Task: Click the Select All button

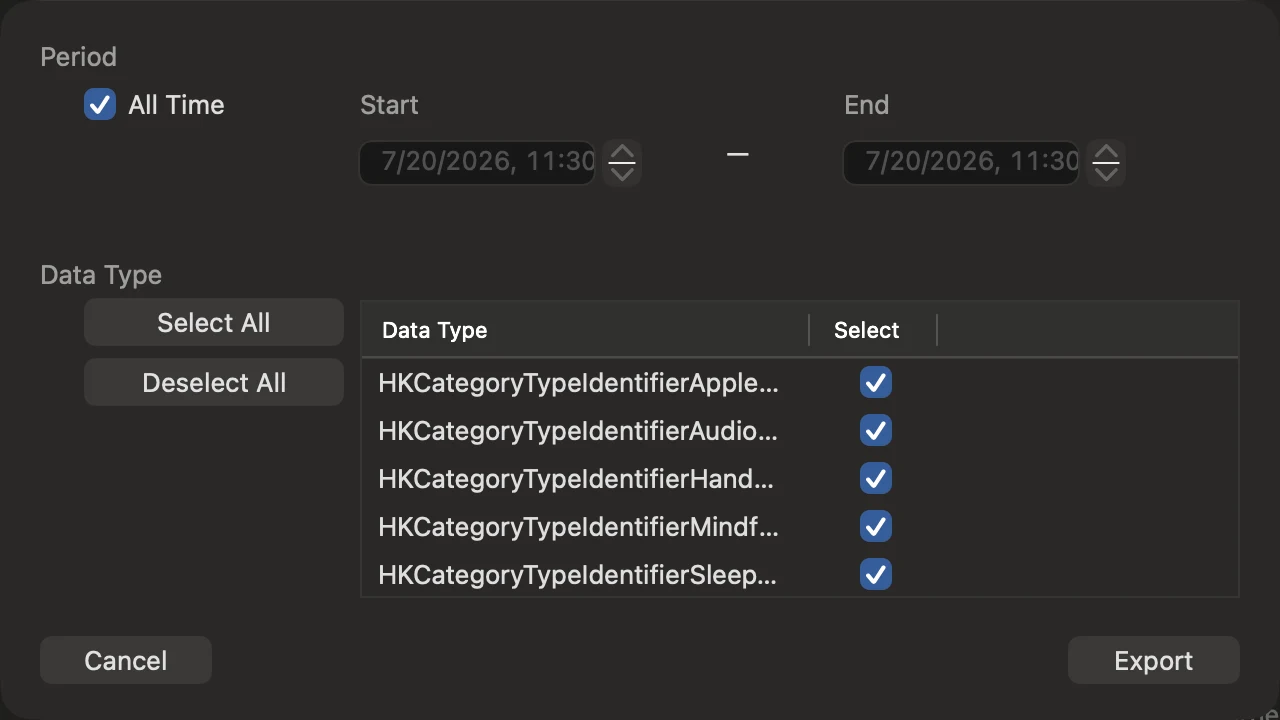Action: tap(214, 323)
